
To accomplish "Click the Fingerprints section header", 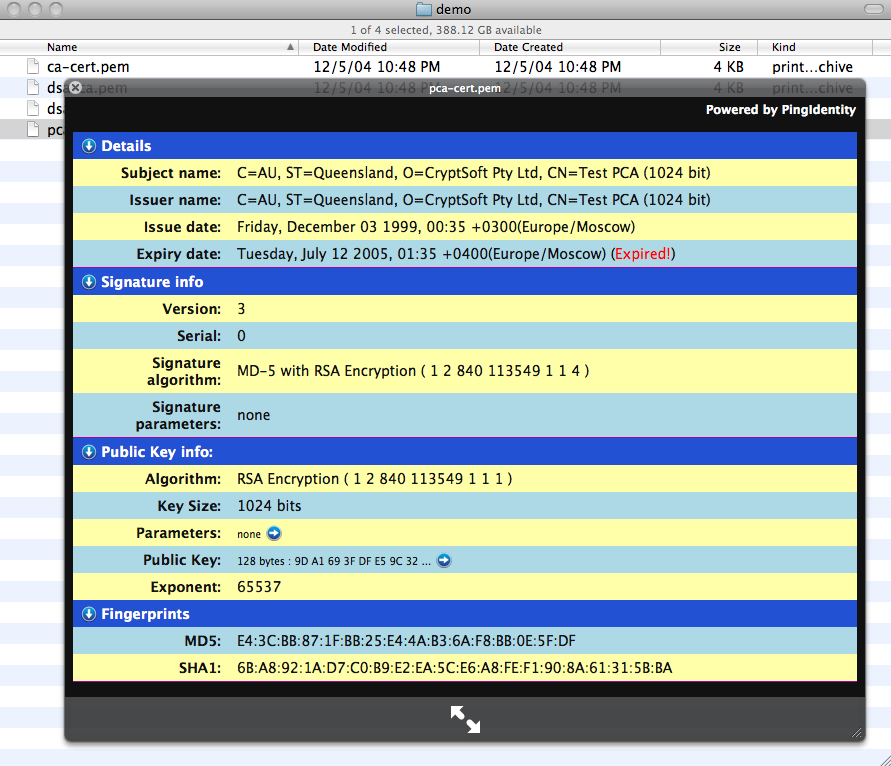I will 465,614.
